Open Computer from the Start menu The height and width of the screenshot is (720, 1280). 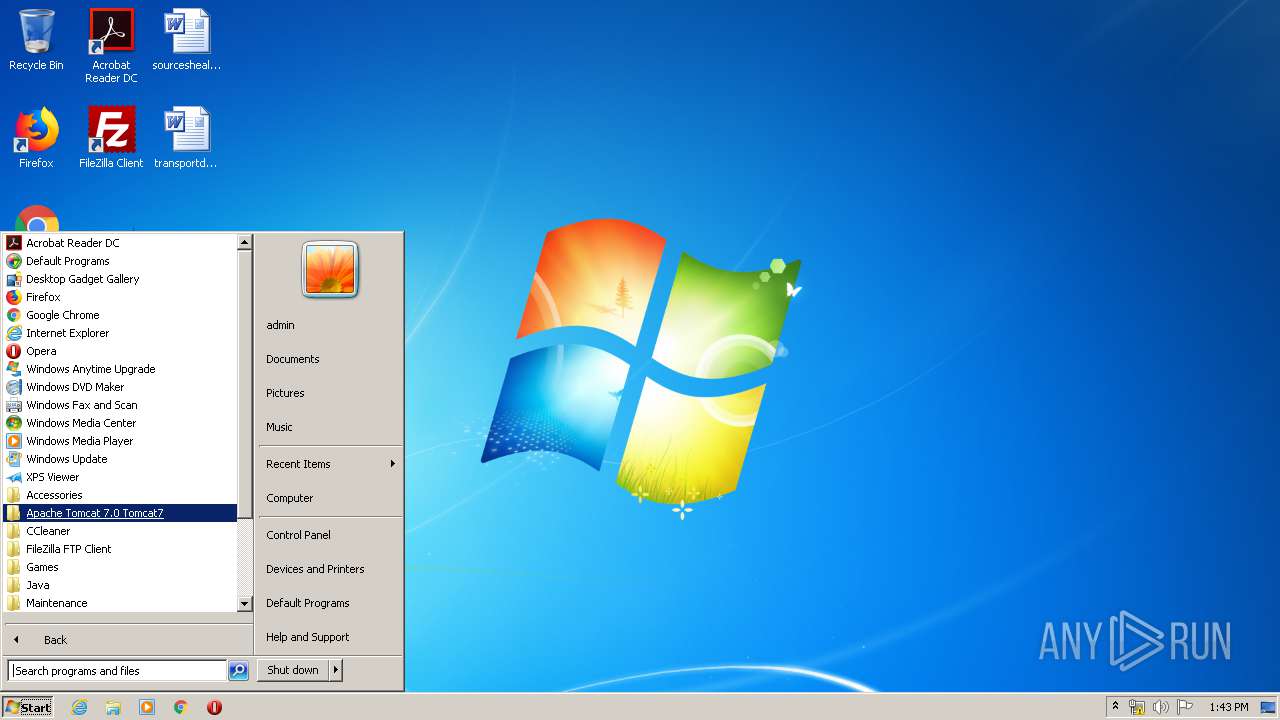[x=330, y=498]
